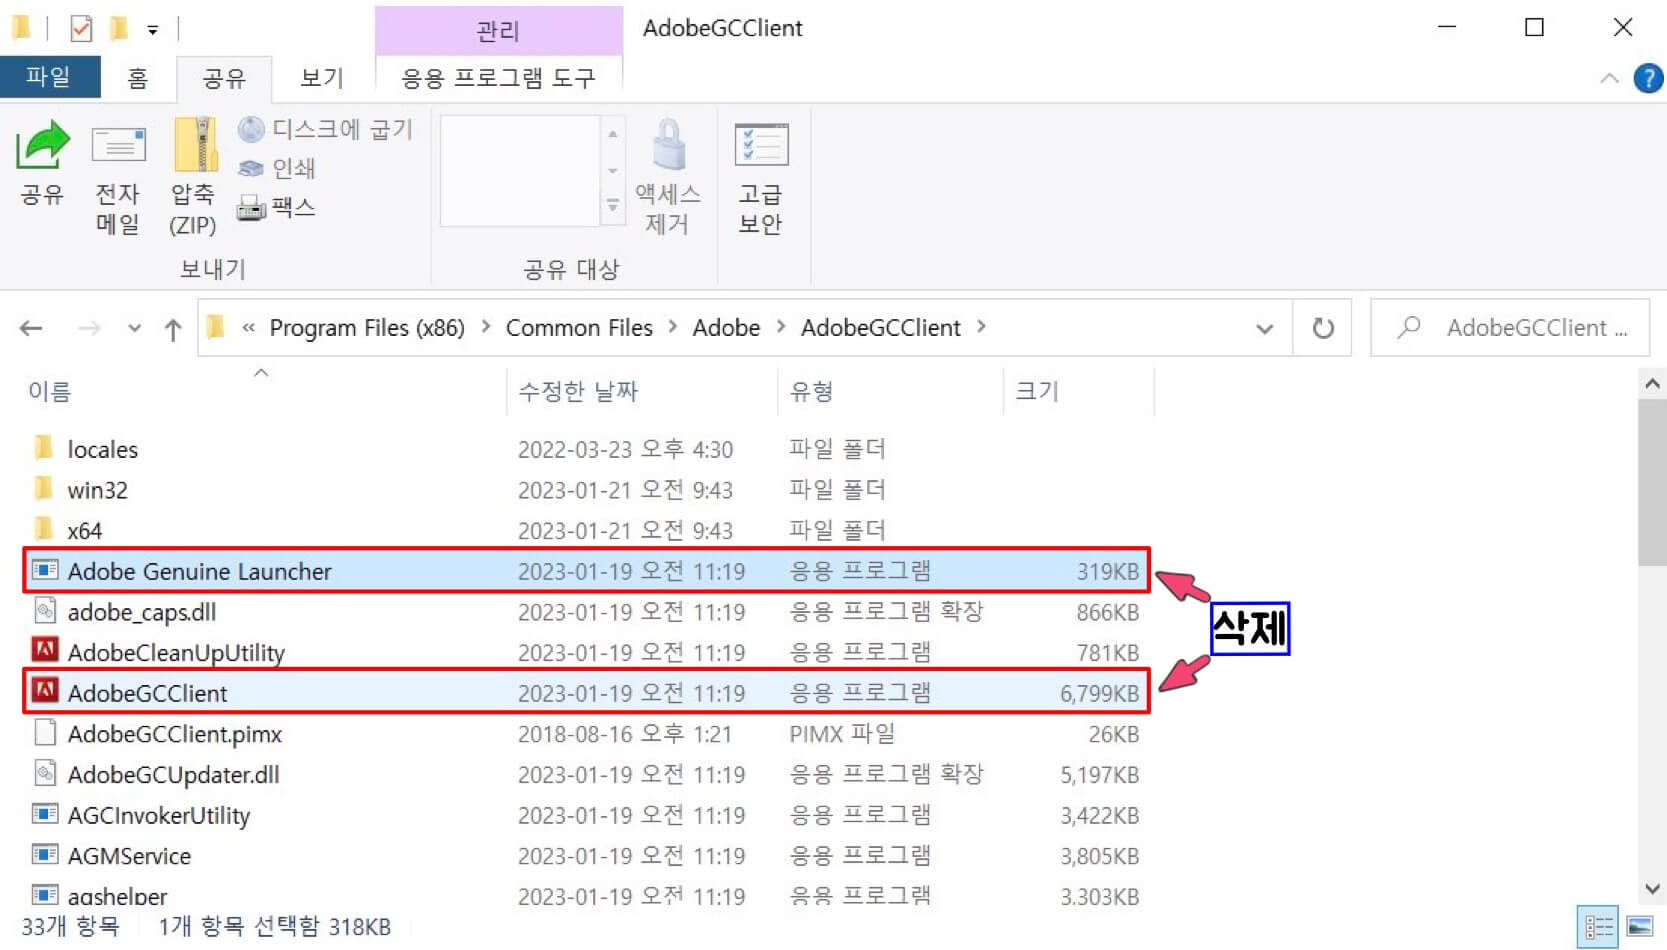Select the AdobeGCClient.pimx blank file icon
Viewport: 1667px width, 950px height.
(44, 733)
